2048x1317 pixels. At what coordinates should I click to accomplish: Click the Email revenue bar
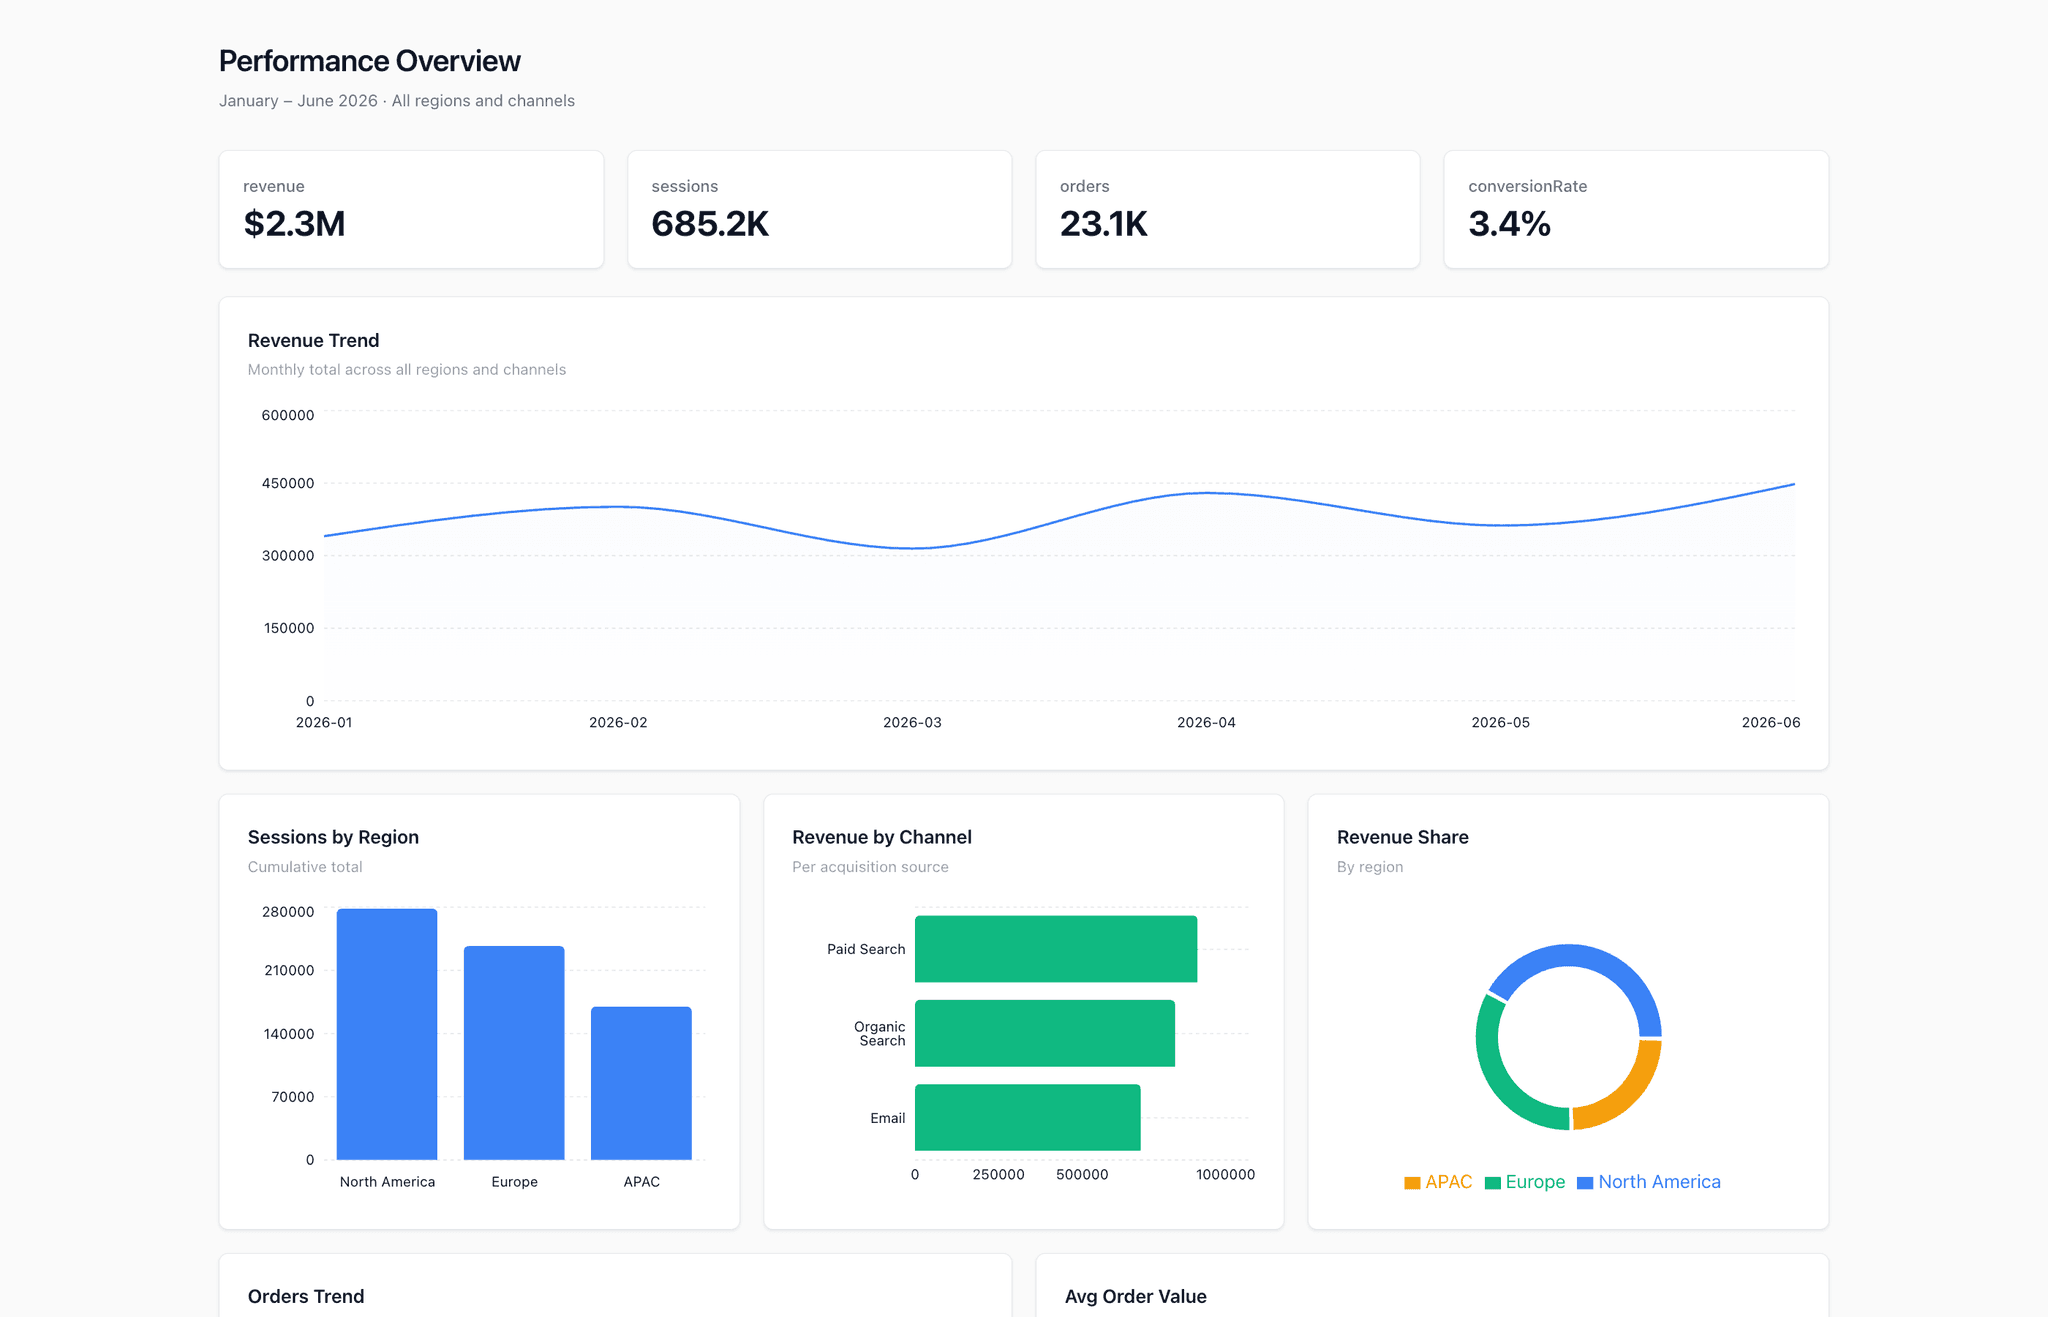click(1027, 1117)
